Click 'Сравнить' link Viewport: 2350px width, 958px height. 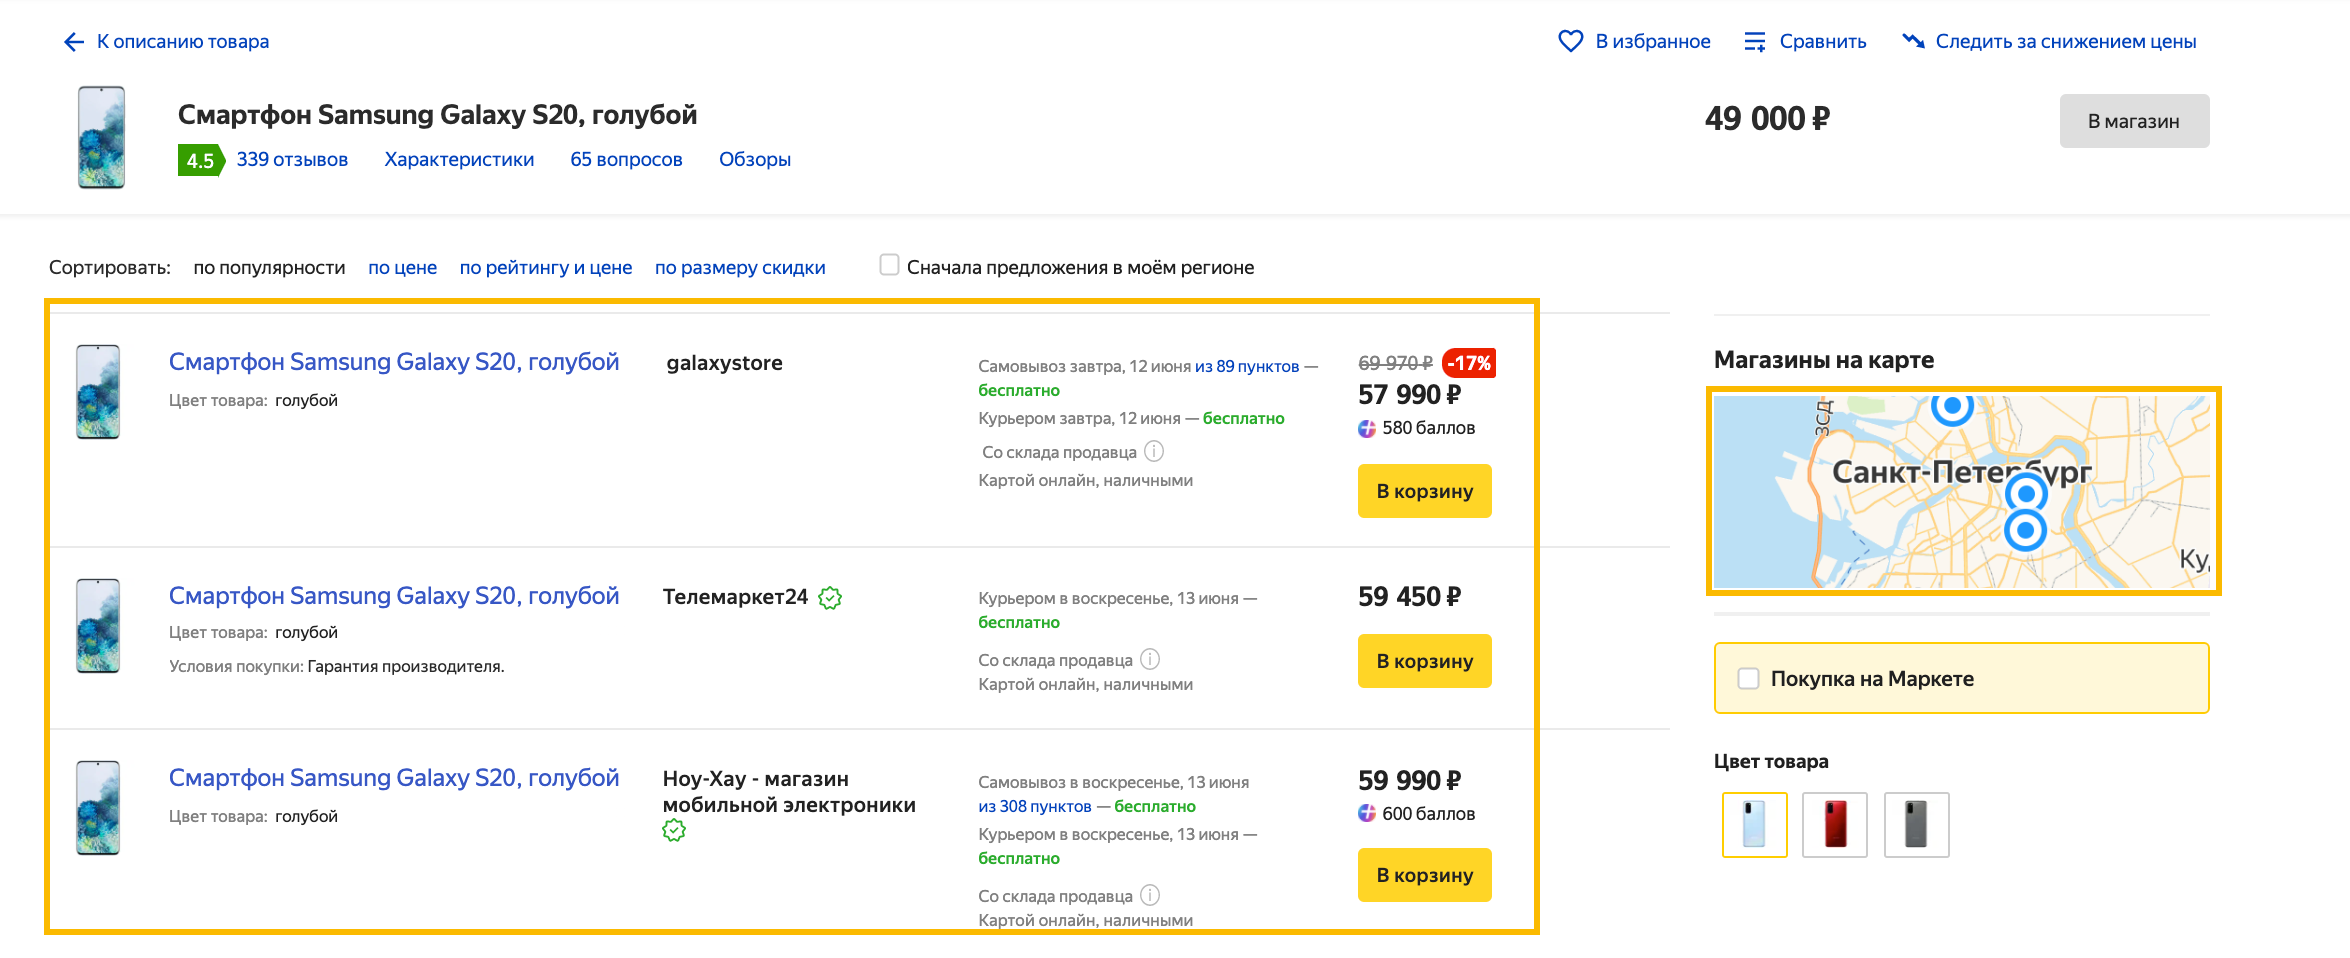pyautogui.click(x=1823, y=42)
